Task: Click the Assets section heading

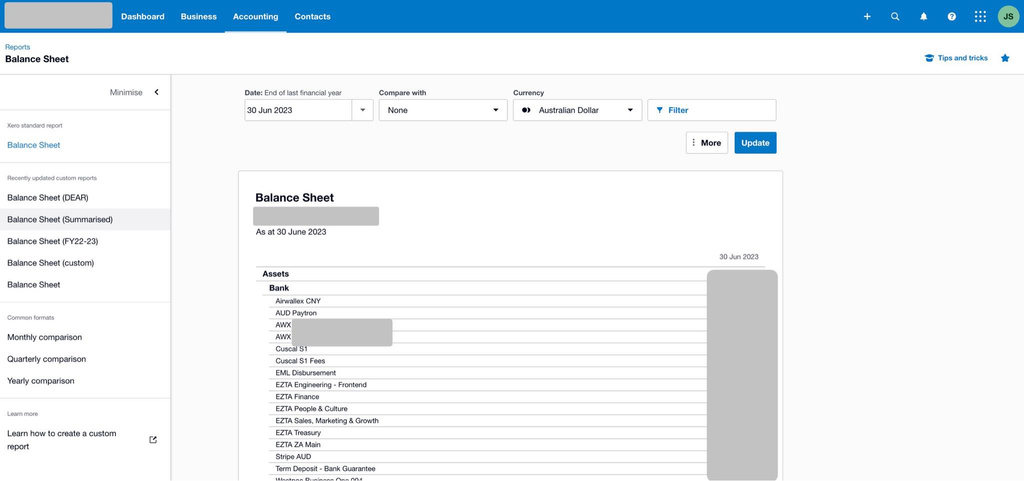Action: pyautogui.click(x=276, y=274)
